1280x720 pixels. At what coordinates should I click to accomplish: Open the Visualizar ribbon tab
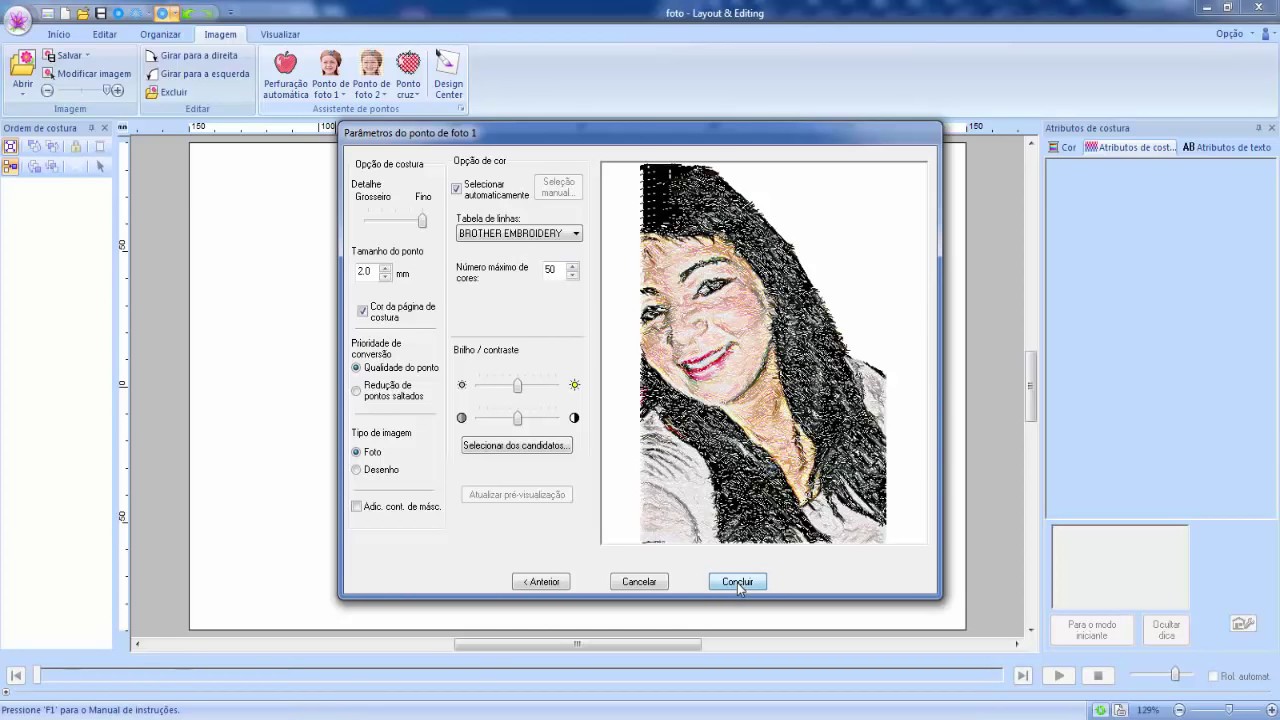(280, 34)
